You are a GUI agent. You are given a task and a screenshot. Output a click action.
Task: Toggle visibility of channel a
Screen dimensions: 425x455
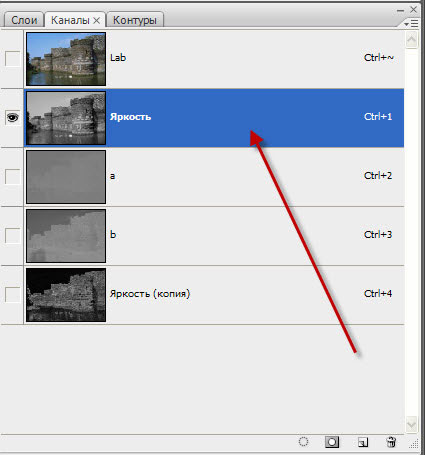point(12,177)
